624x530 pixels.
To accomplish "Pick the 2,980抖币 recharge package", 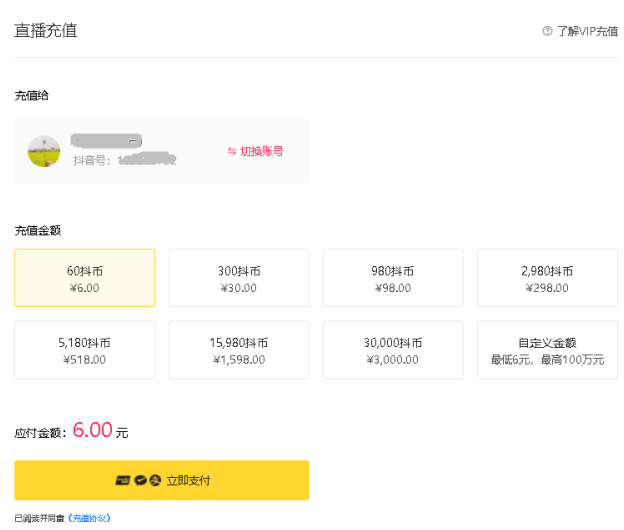I will (547, 278).
